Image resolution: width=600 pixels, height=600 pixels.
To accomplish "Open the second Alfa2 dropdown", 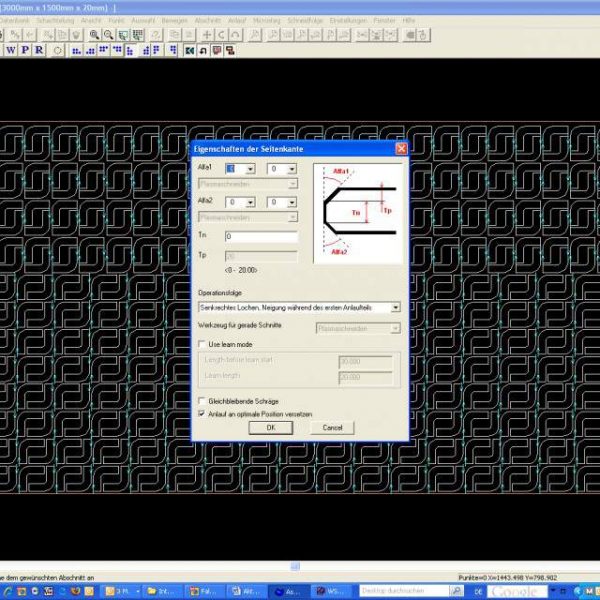I will pyautogui.click(x=292, y=202).
